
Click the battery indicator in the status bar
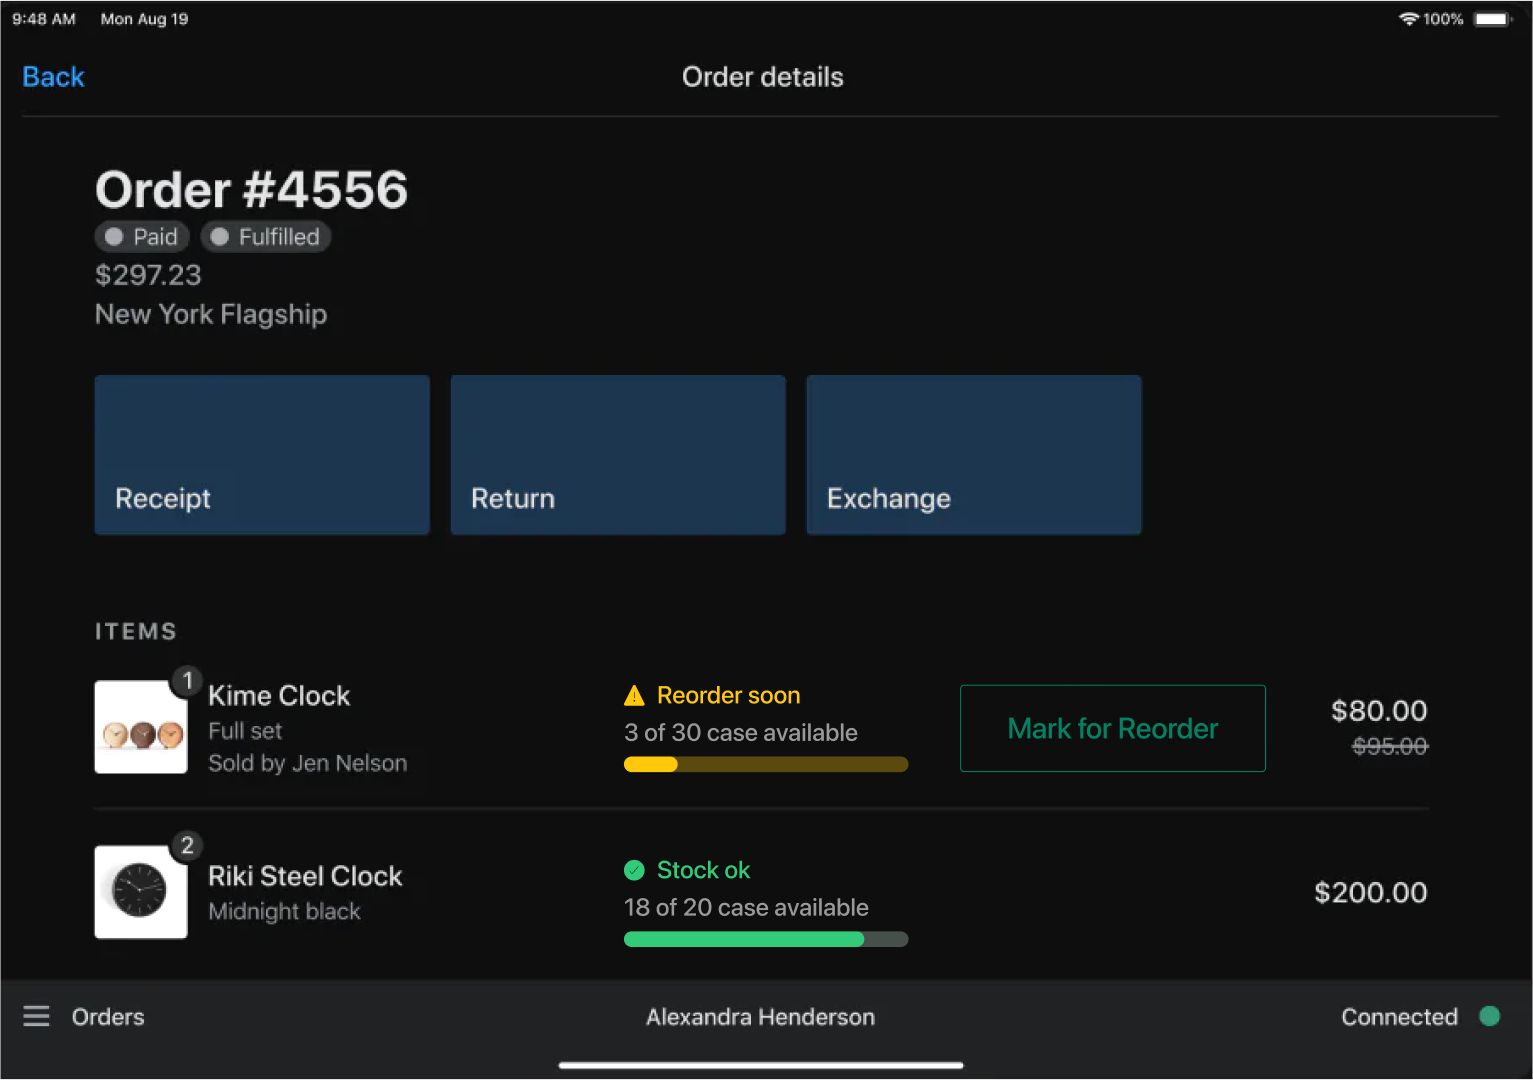coord(1492,17)
